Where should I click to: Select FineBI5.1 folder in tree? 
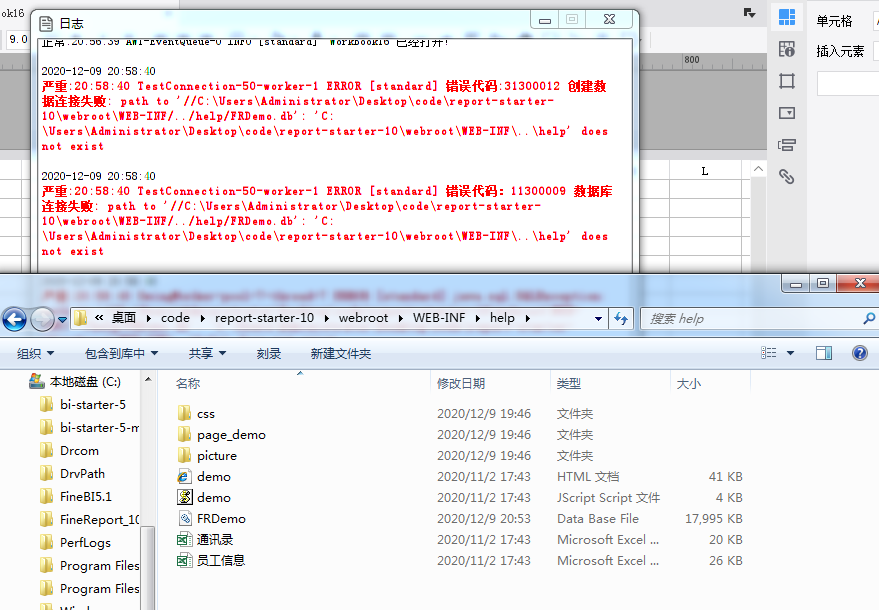click(x=76, y=497)
